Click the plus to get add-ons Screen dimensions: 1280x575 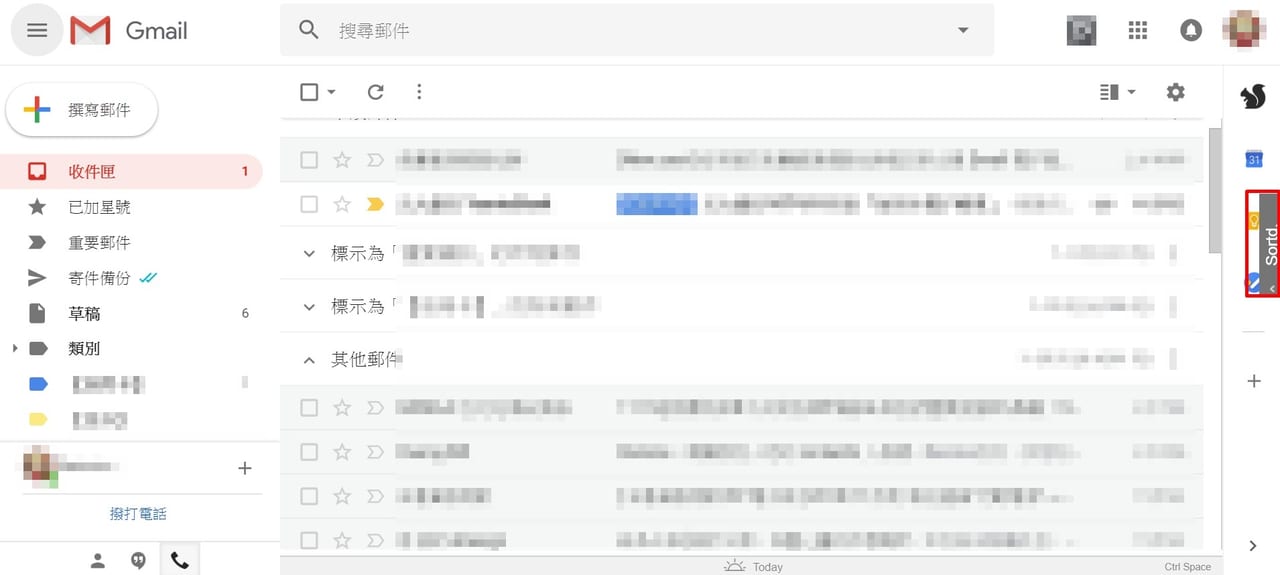click(1254, 381)
